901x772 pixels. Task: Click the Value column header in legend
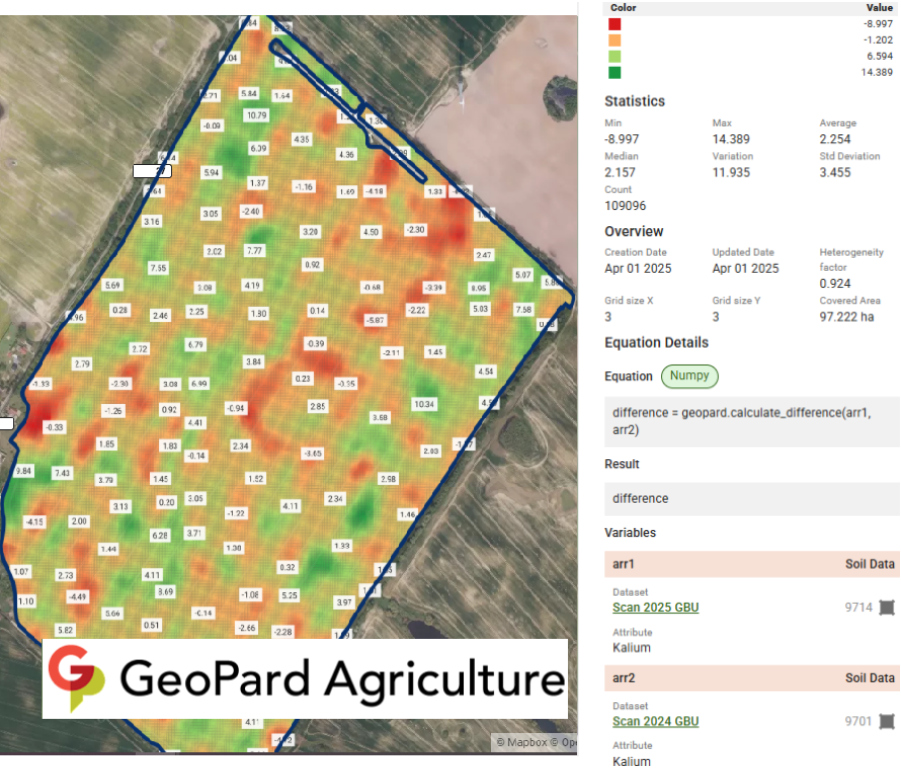(879, 7)
